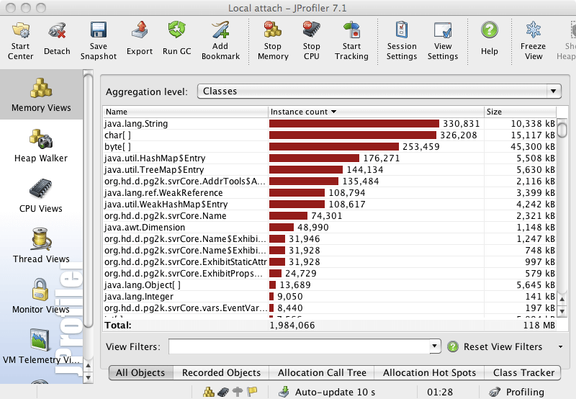Switch to the Allocation Hot Spots tab
The width and height of the screenshot is (576, 399).
[429, 373]
